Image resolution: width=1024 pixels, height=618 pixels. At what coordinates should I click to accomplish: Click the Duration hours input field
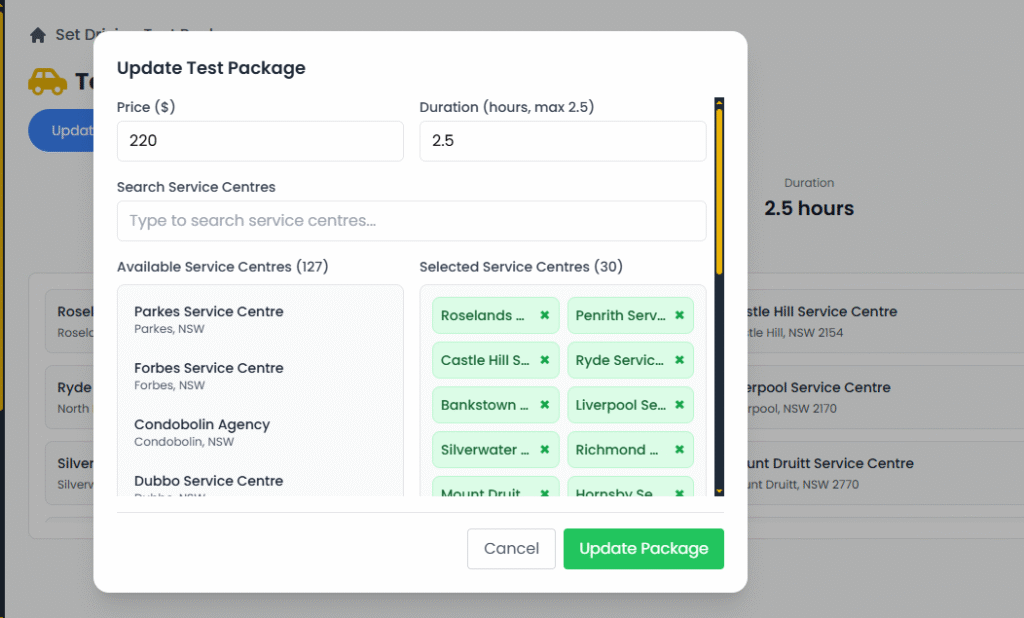pos(562,141)
